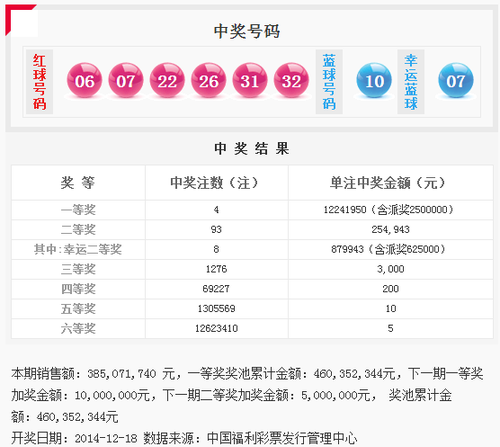
Task: Click the amount 254,943
Action: point(391,229)
